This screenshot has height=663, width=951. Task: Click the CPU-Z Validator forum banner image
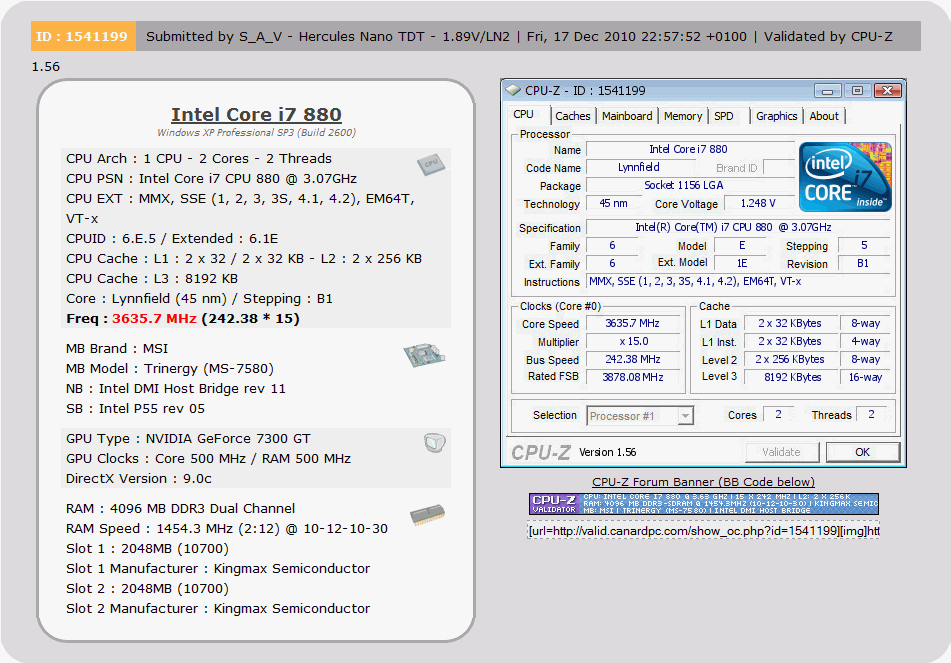pyautogui.click(x=704, y=503)
